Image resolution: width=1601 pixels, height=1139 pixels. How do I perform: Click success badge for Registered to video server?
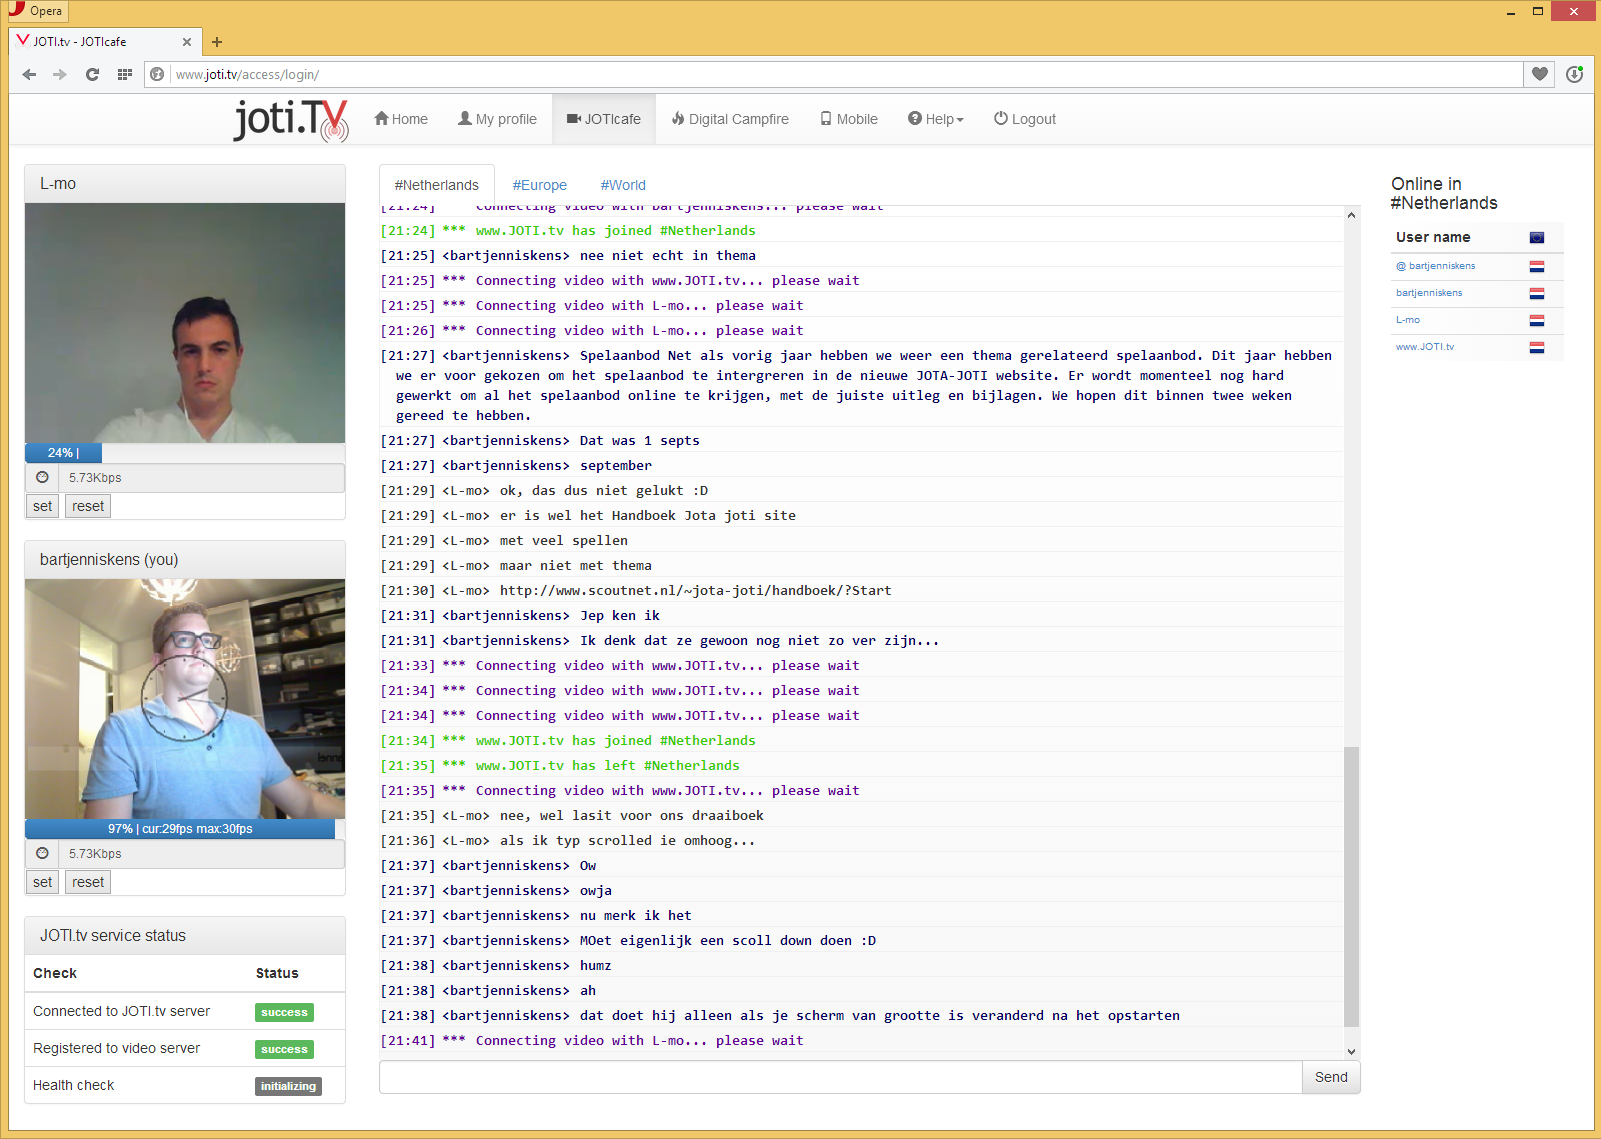[284, 1049]
